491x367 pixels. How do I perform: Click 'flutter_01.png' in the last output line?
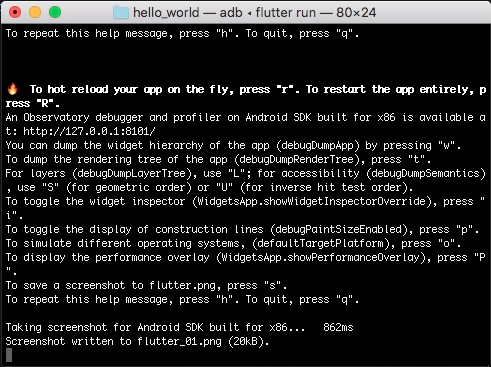coord(179,341)
